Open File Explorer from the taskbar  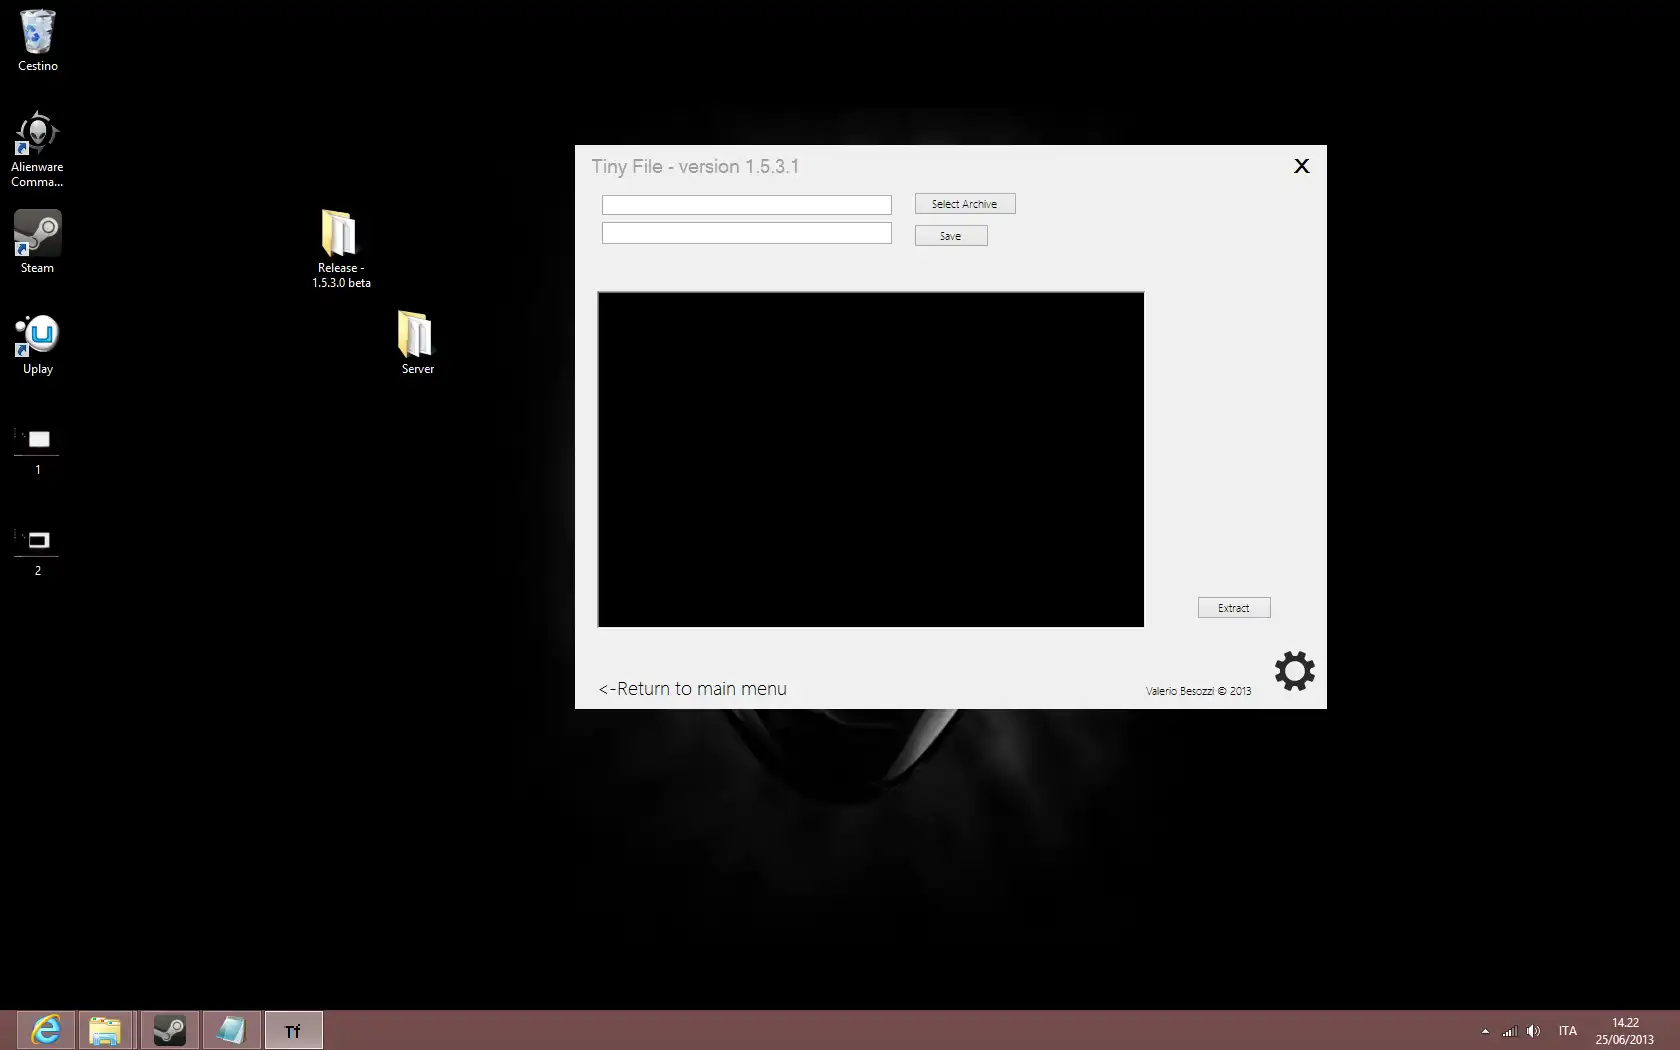pyautogui.click(x=106, y=1030)
